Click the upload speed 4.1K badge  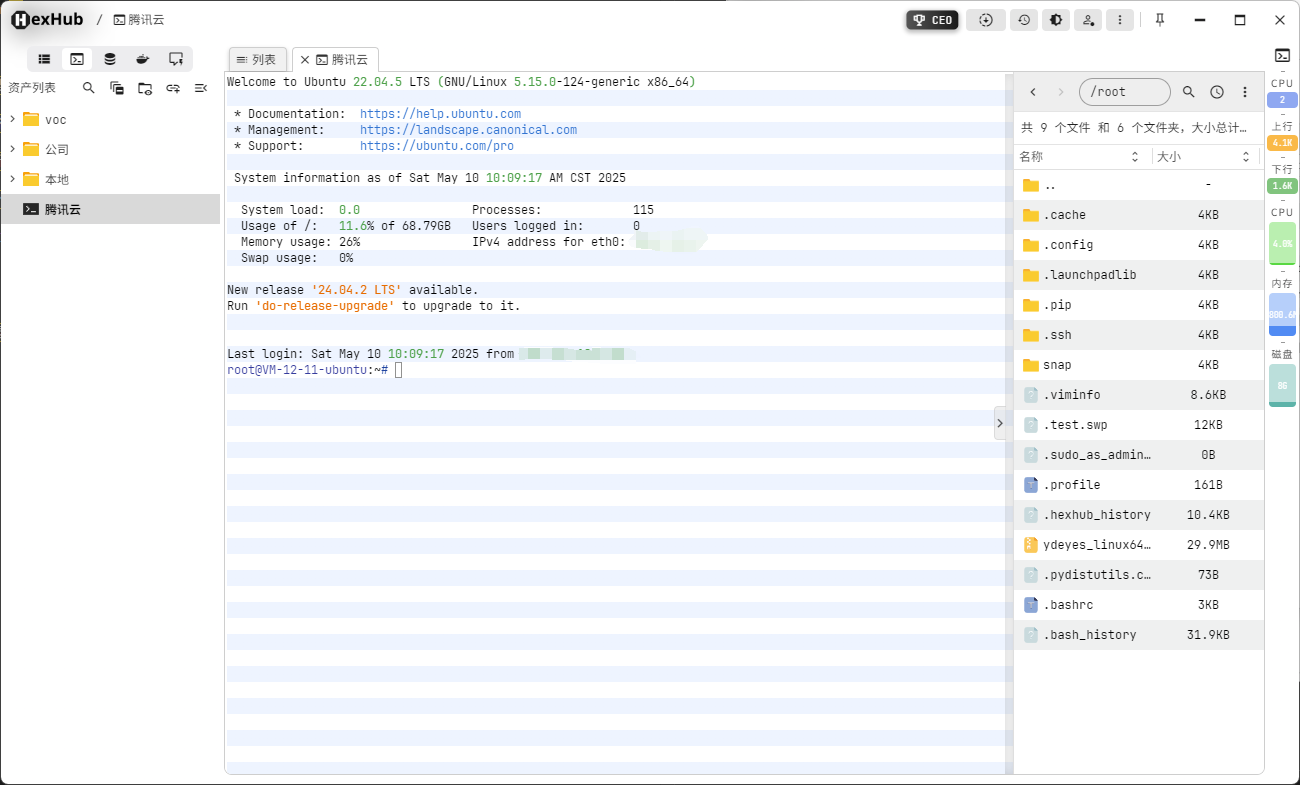point(1282,143)
